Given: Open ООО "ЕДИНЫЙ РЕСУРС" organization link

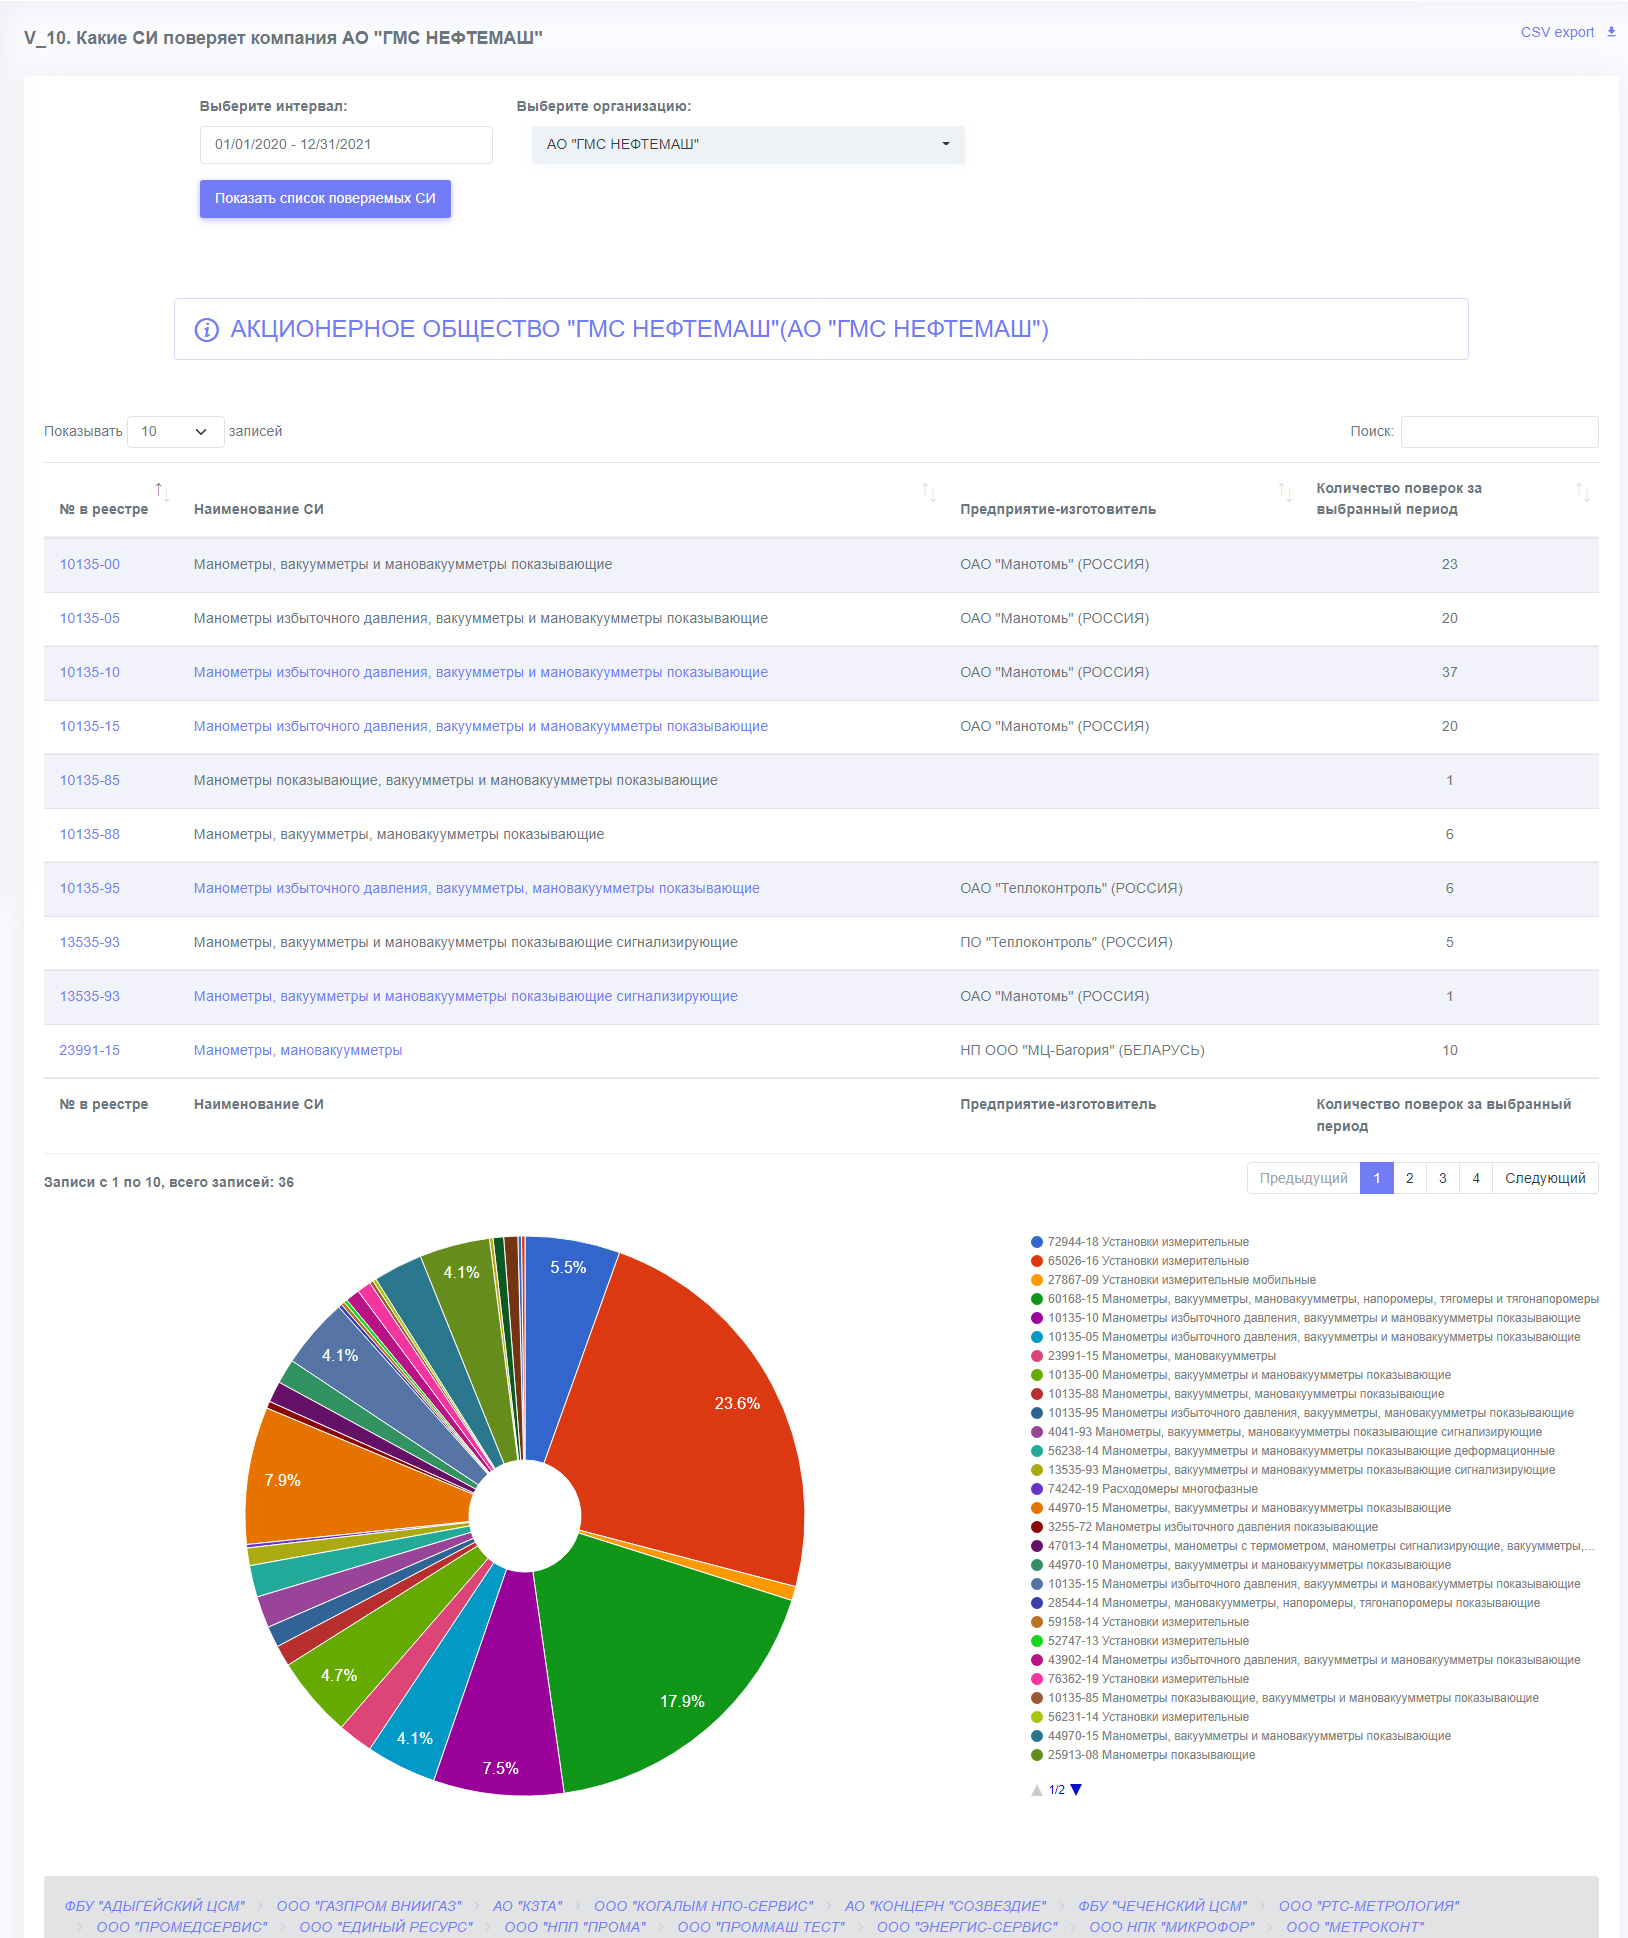Looking at the screenshot, I should (386, 1927).
